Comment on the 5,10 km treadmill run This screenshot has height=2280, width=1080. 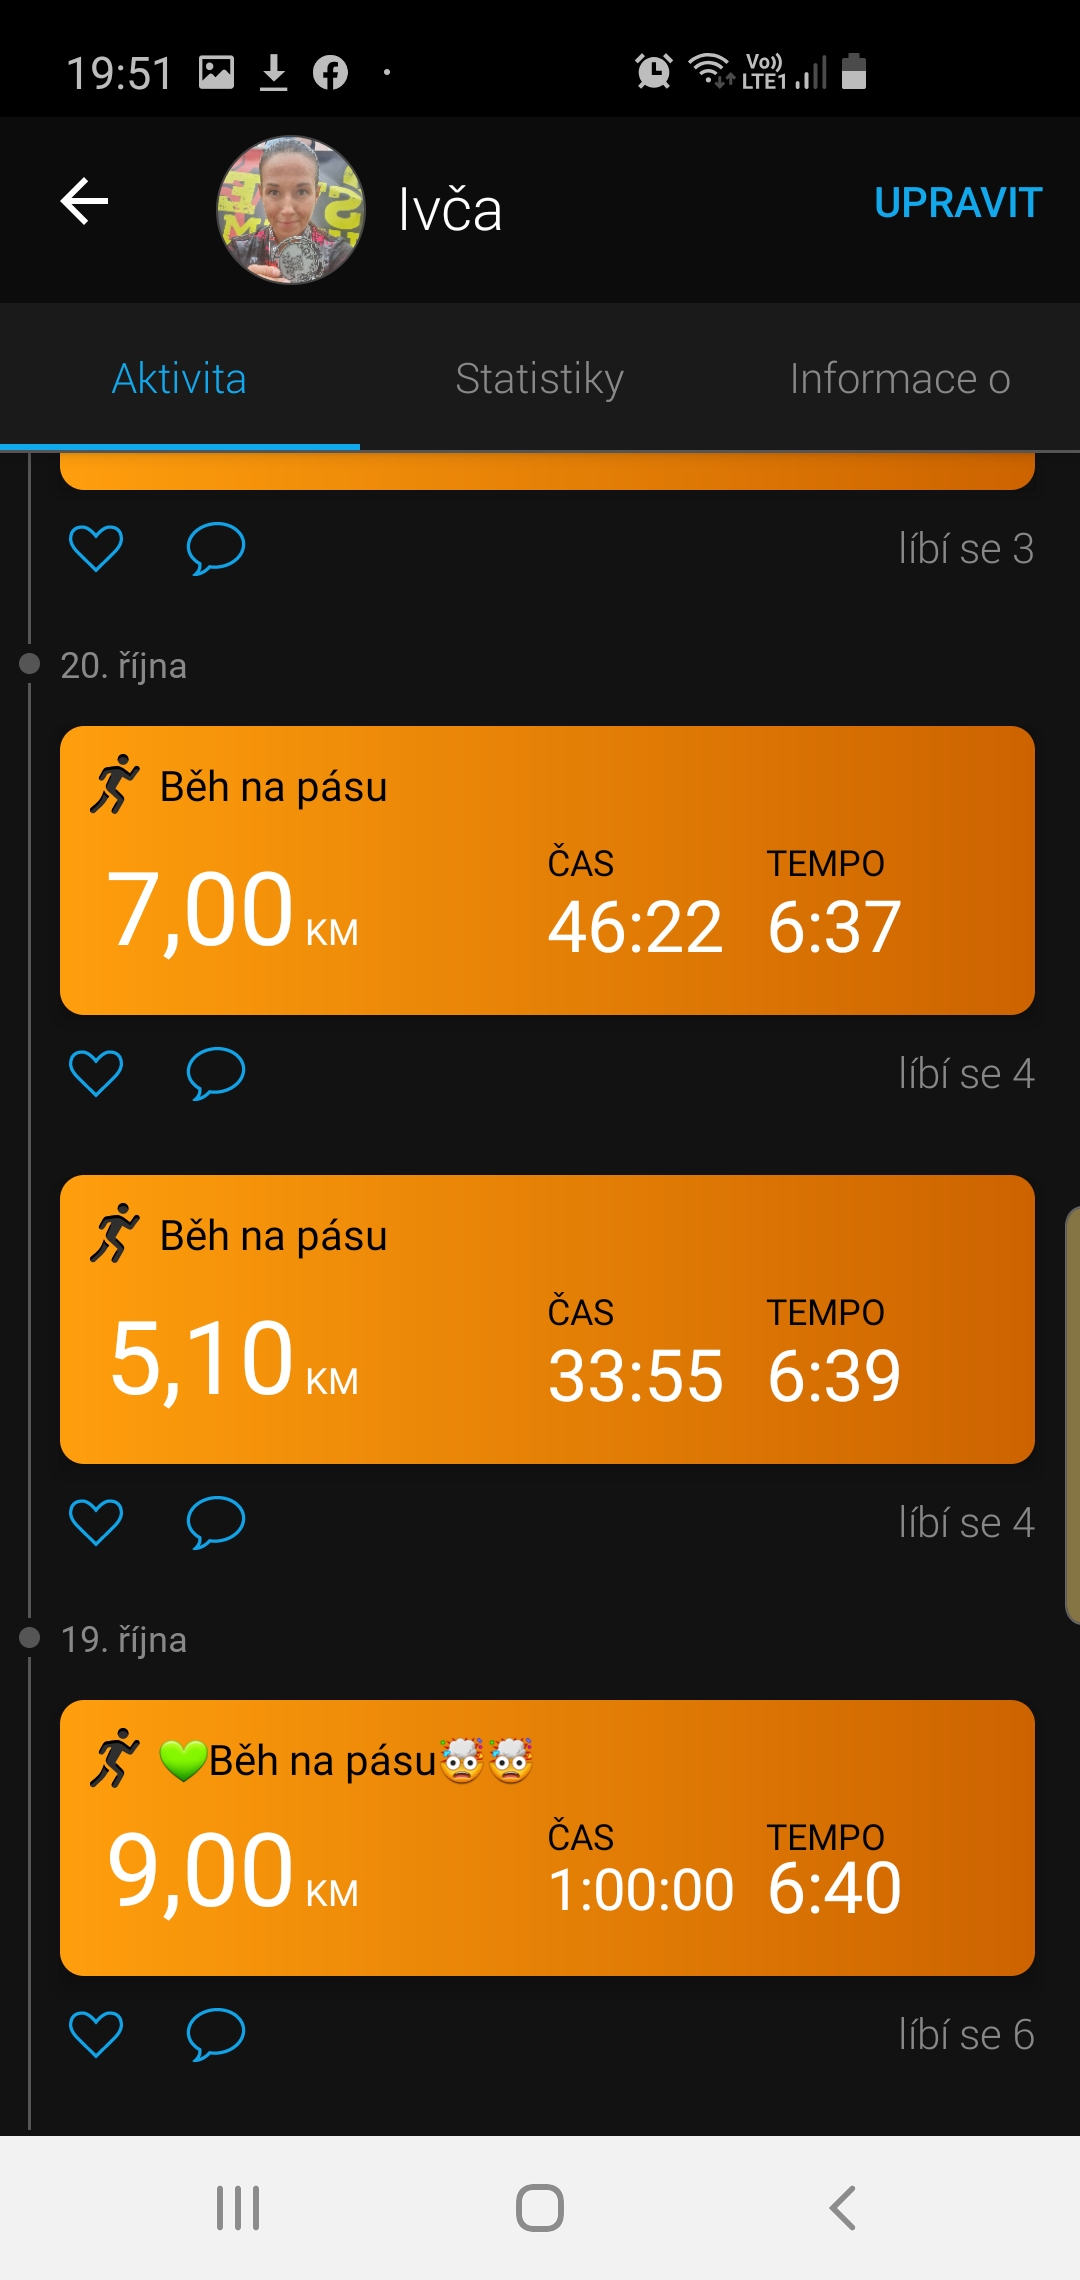click(215, 1522)
